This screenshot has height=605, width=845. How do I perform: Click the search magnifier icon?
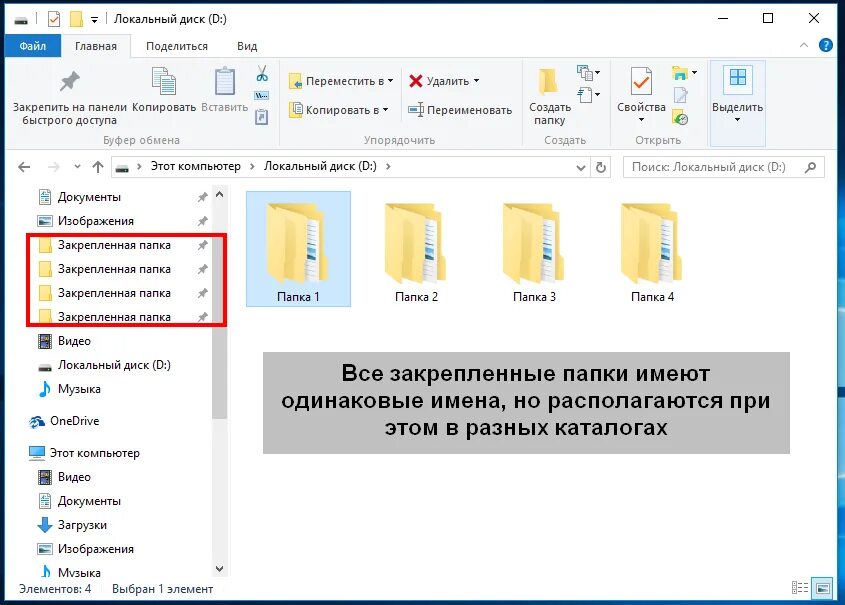(x=810, y=168)
